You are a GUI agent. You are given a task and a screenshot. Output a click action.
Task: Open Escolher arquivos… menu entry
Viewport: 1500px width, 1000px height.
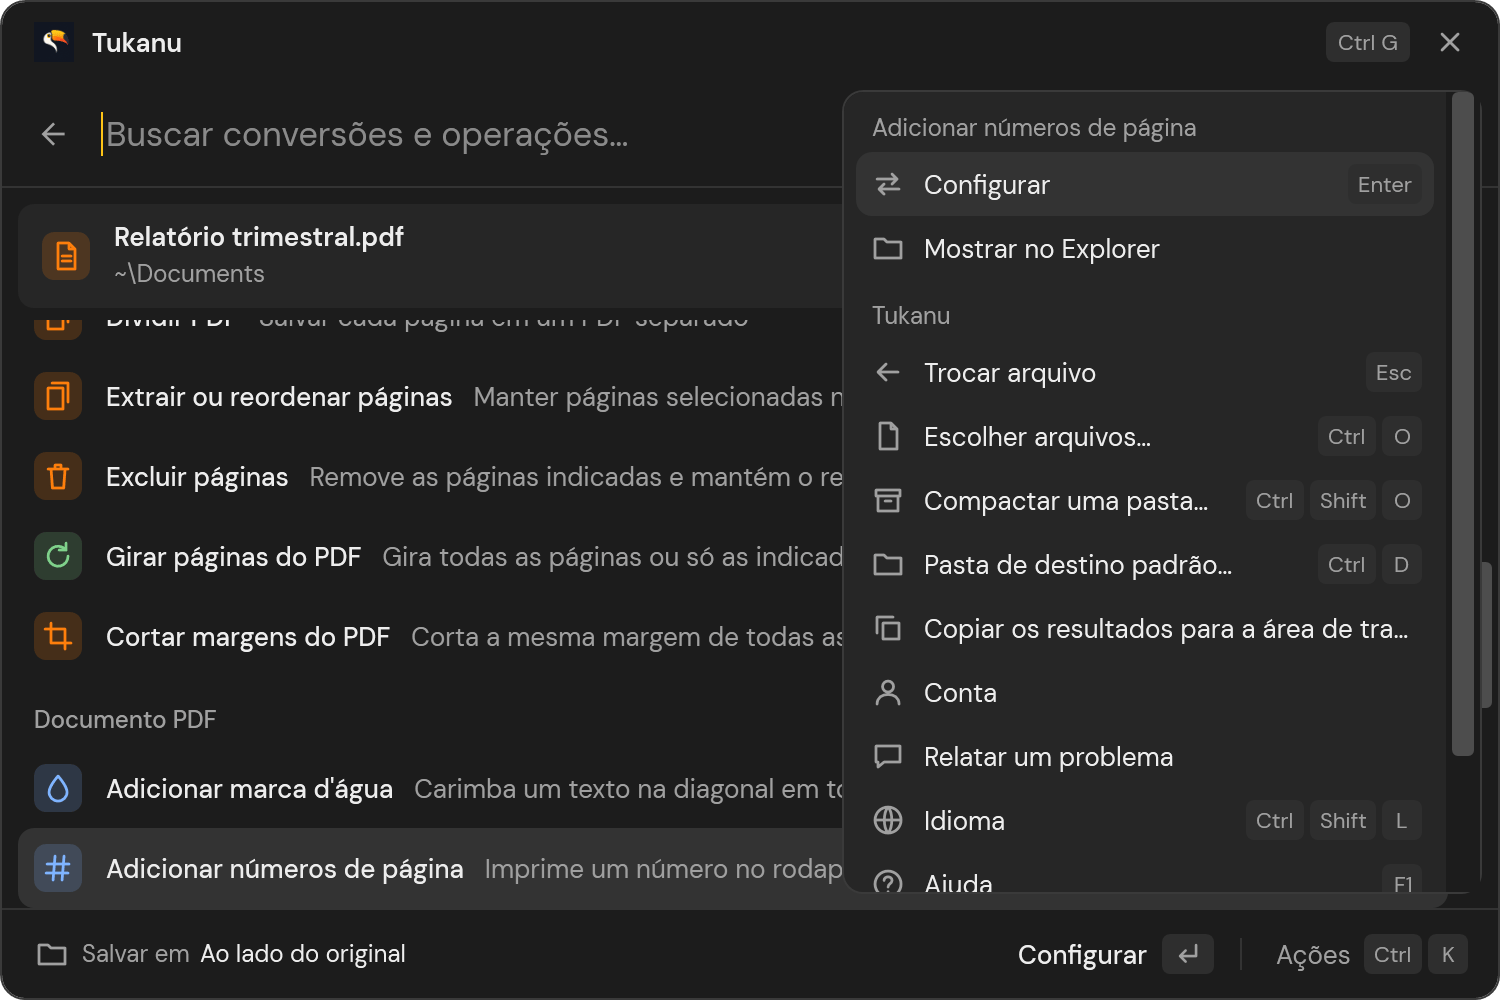pos(1145,436)
